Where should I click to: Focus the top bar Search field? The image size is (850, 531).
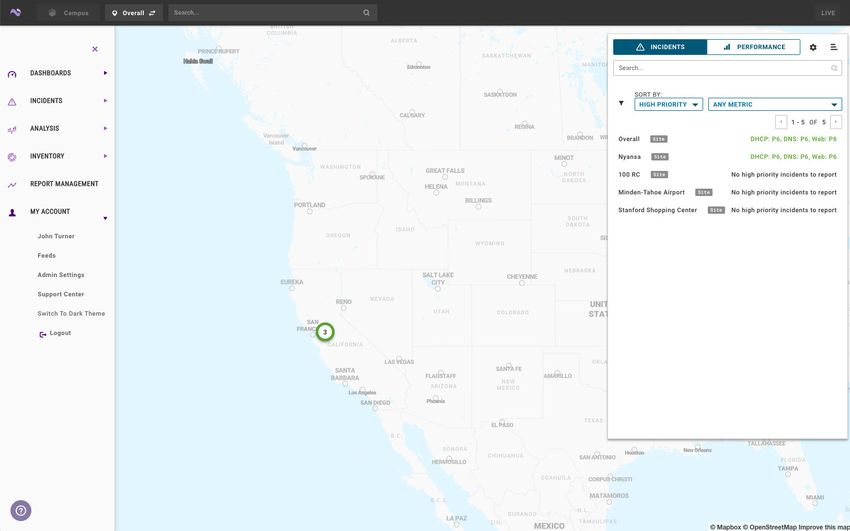click(273, 12)
